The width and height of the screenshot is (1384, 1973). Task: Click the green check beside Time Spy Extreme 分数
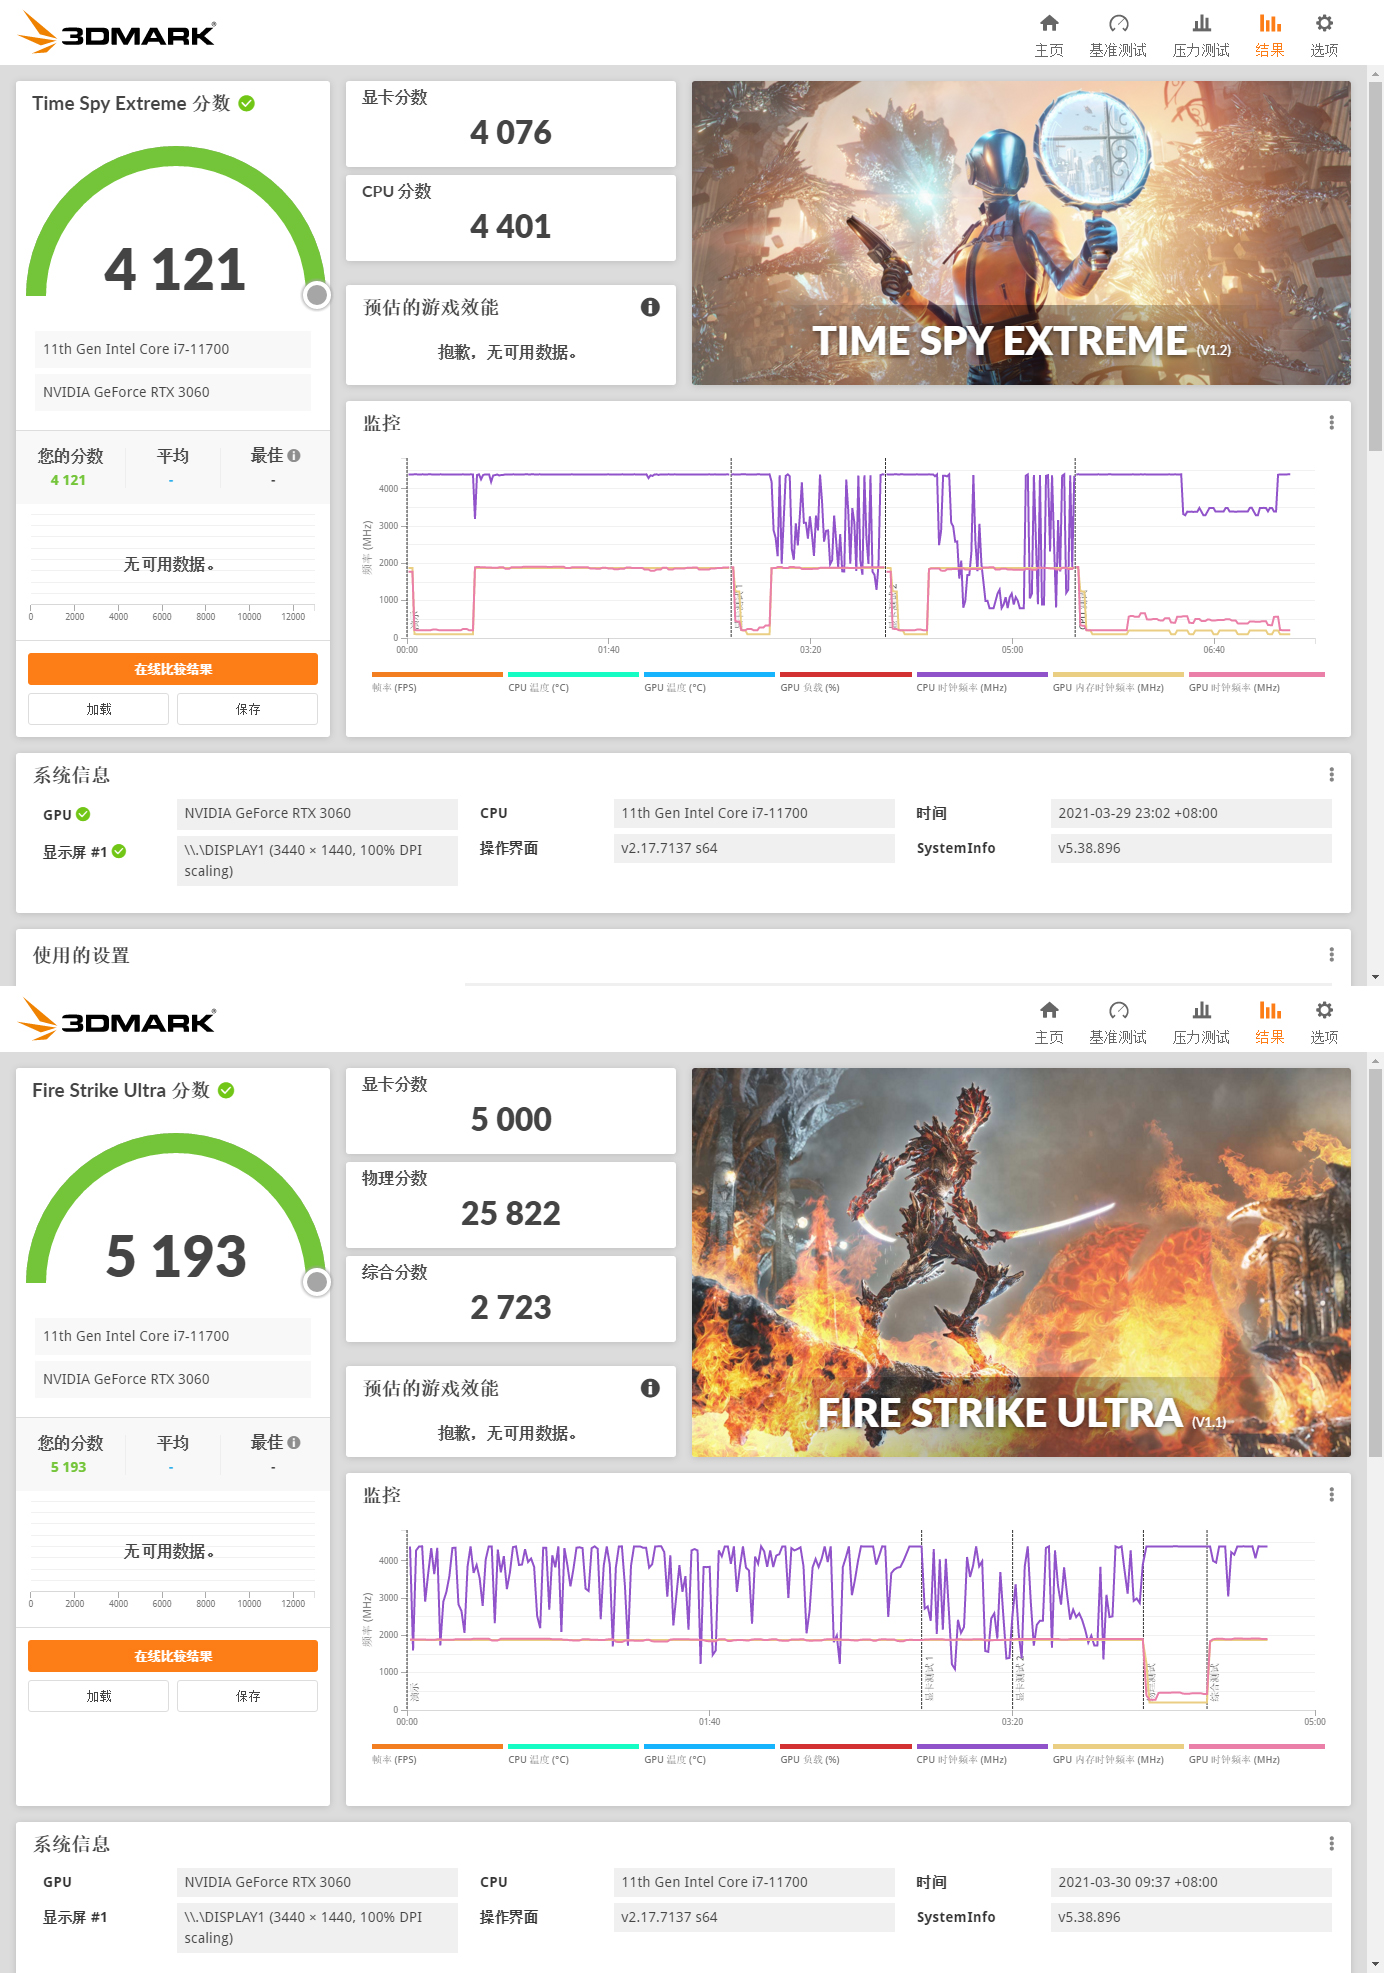pyautogui.click(x=247, y=103)
